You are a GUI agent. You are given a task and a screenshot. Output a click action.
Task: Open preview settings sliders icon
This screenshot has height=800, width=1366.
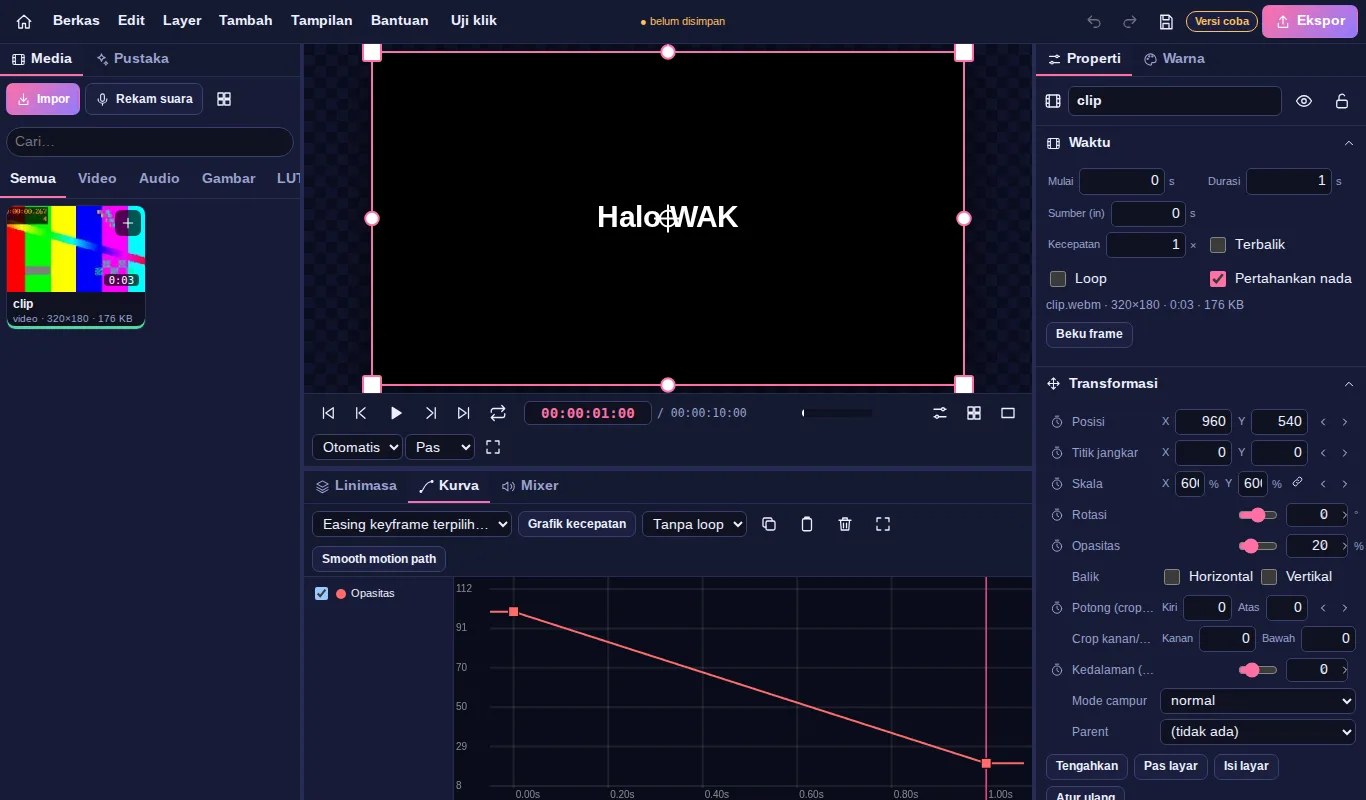point(940,413)
